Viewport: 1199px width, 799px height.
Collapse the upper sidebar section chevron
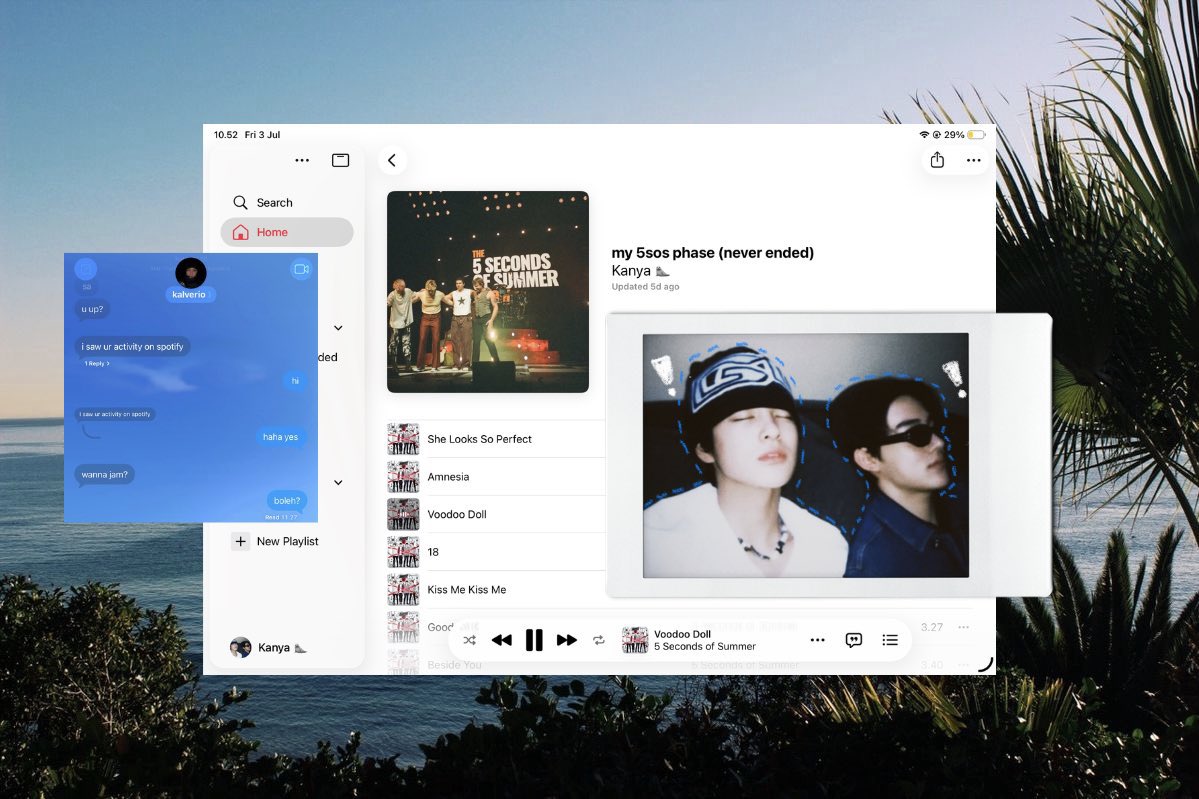(338, 328)
